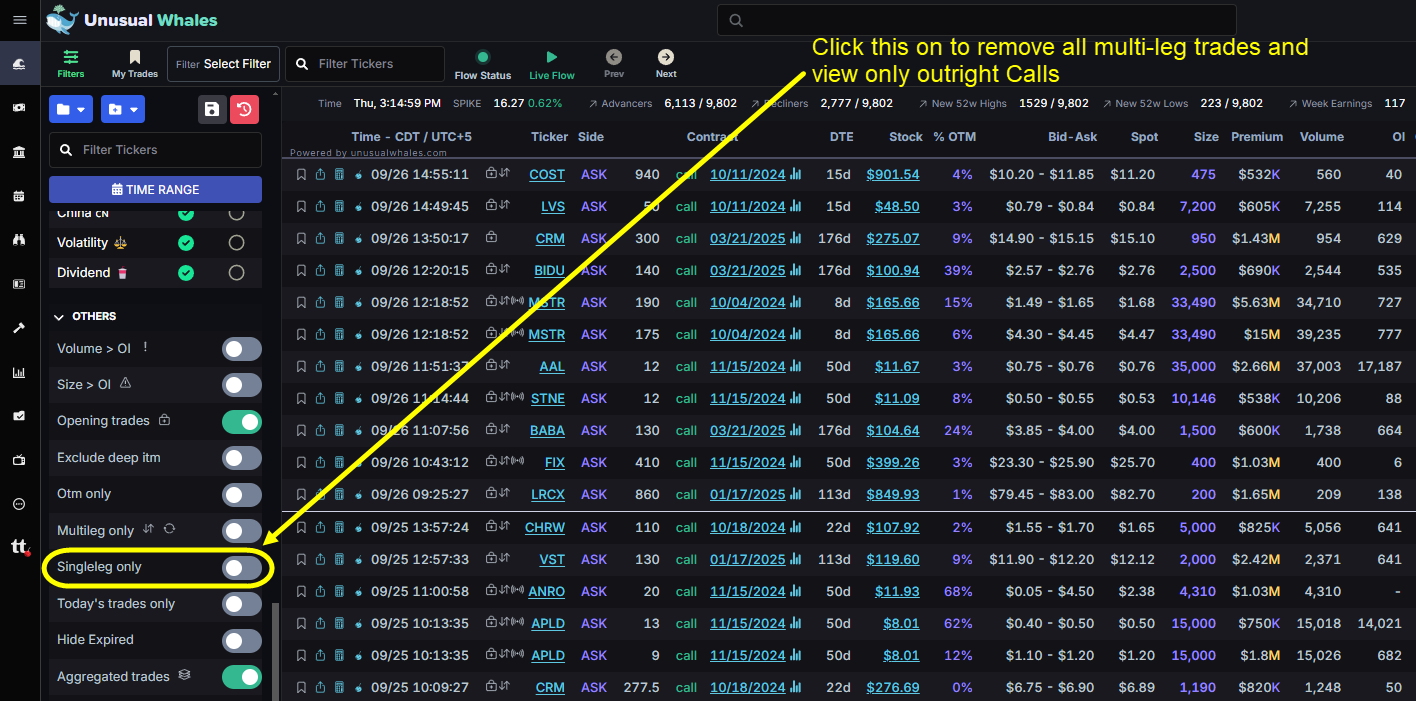
Task: Click the sidebar Filter Tickers field
Action: pos(155,149)
